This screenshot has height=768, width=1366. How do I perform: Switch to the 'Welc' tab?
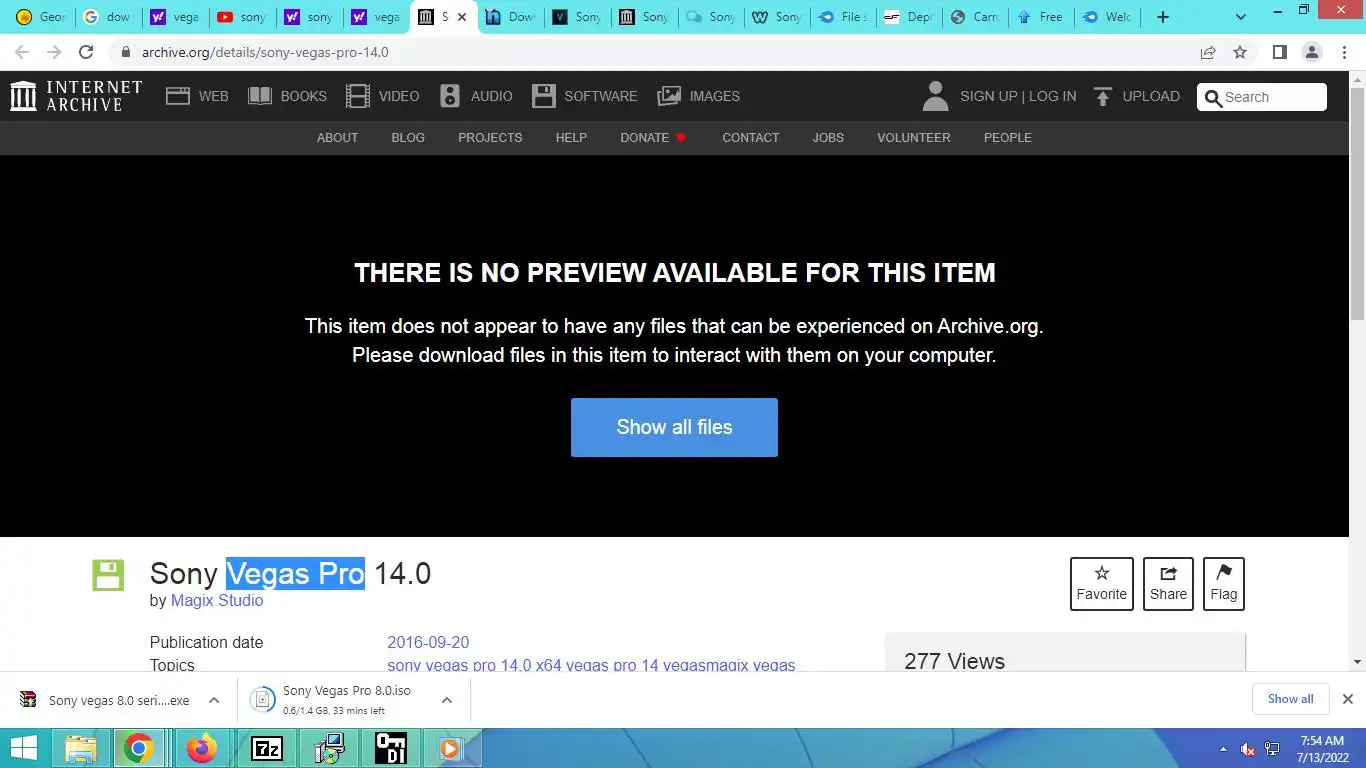click(1108, 17)
